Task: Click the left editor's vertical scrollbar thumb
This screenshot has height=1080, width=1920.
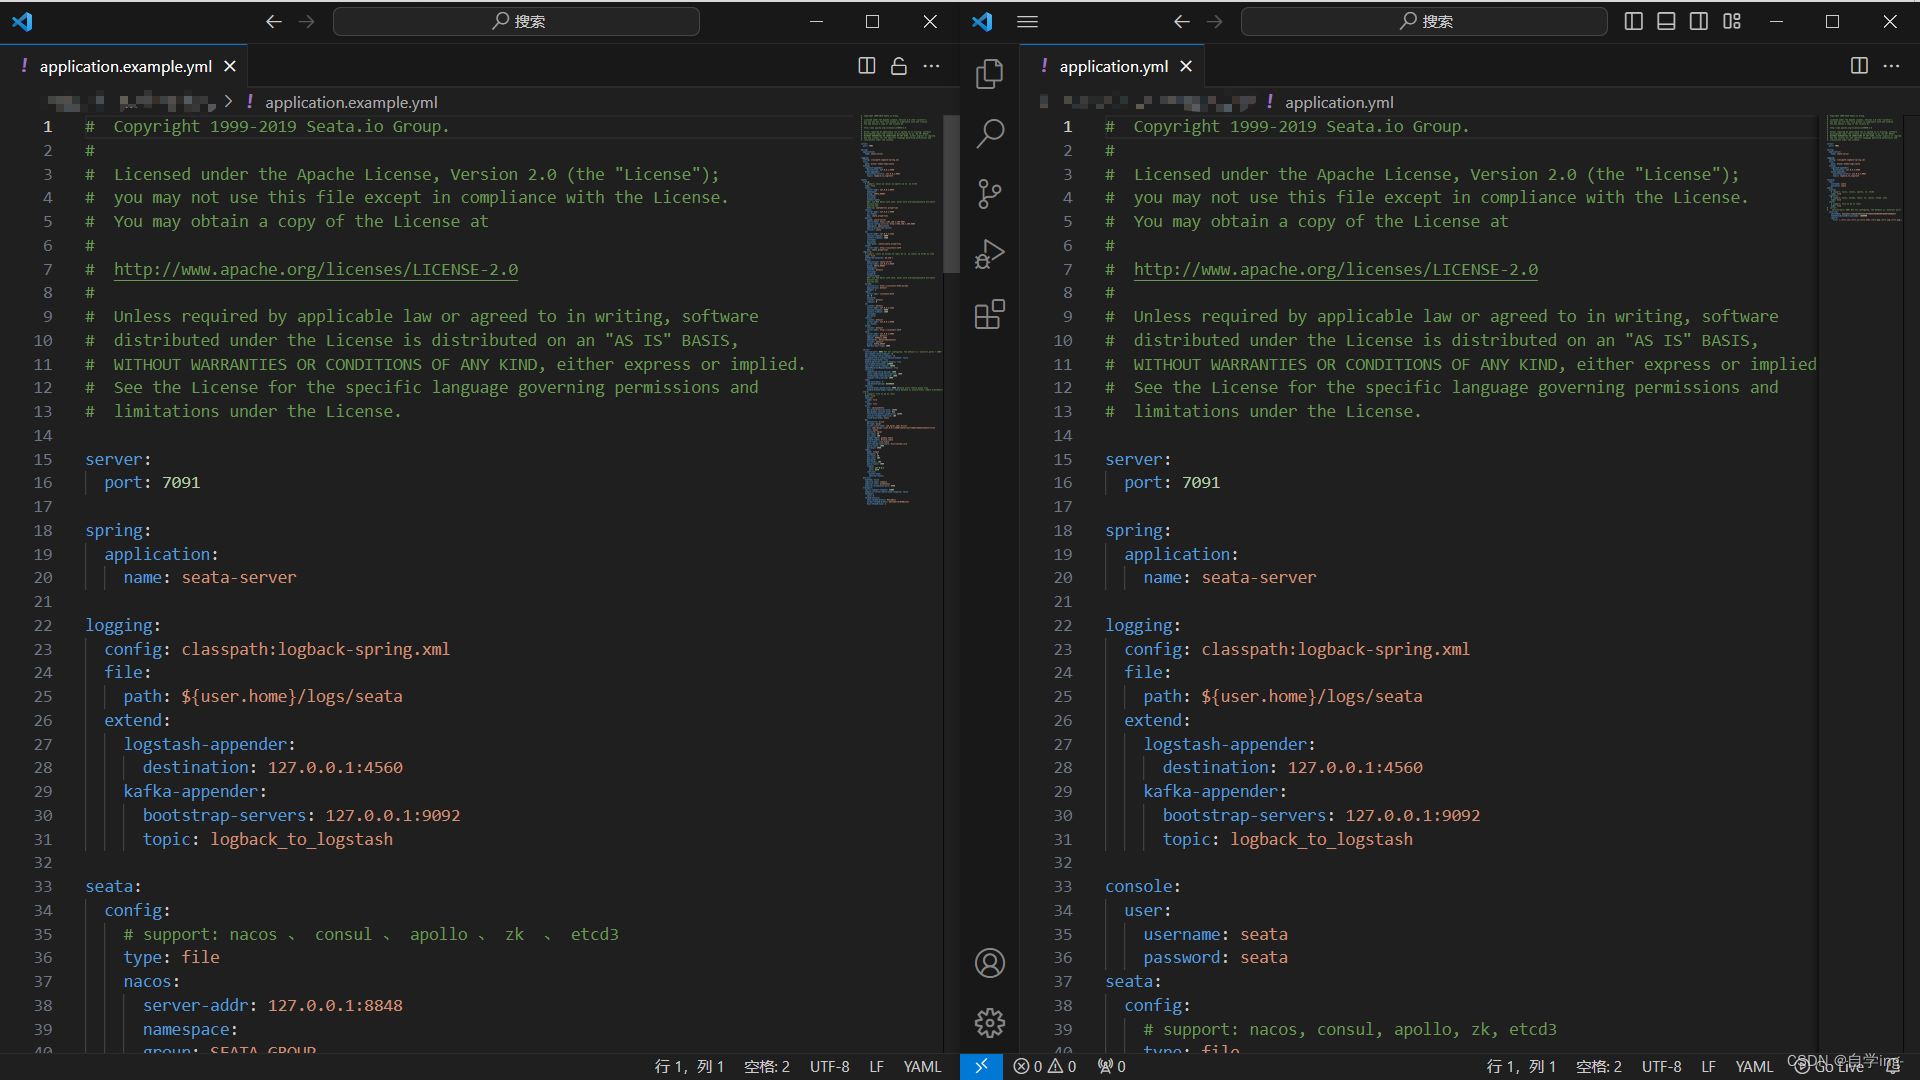Action: [952, 193]
